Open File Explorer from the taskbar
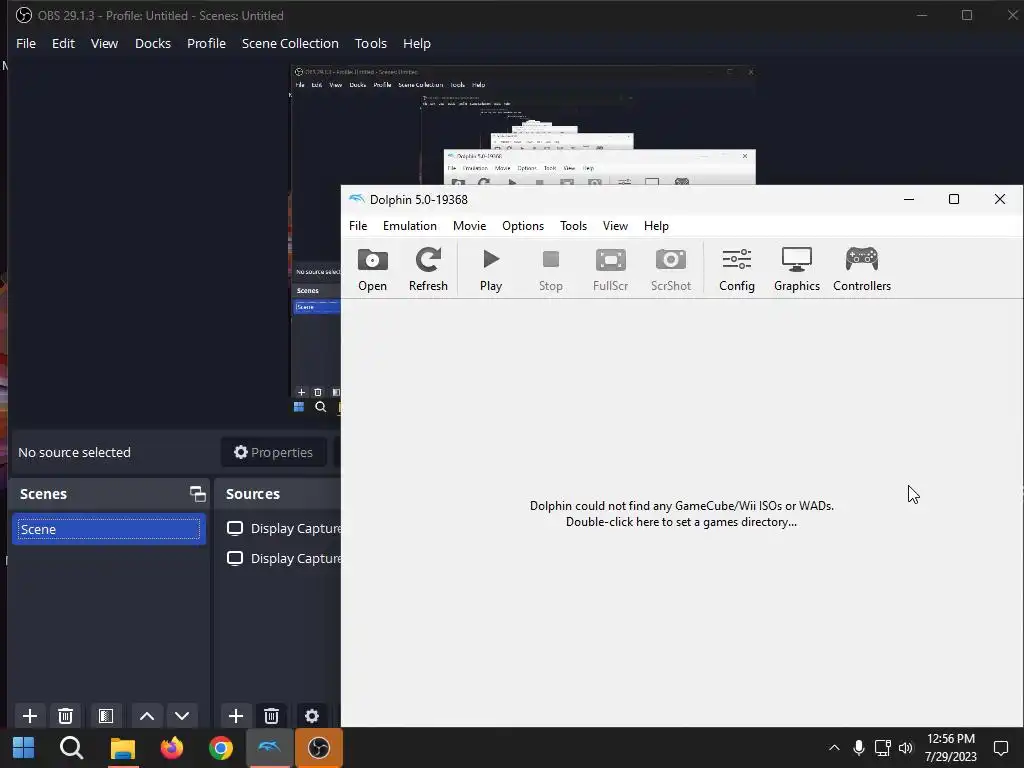The height and width of the screenshot is (768, 1024). (122, 747)
